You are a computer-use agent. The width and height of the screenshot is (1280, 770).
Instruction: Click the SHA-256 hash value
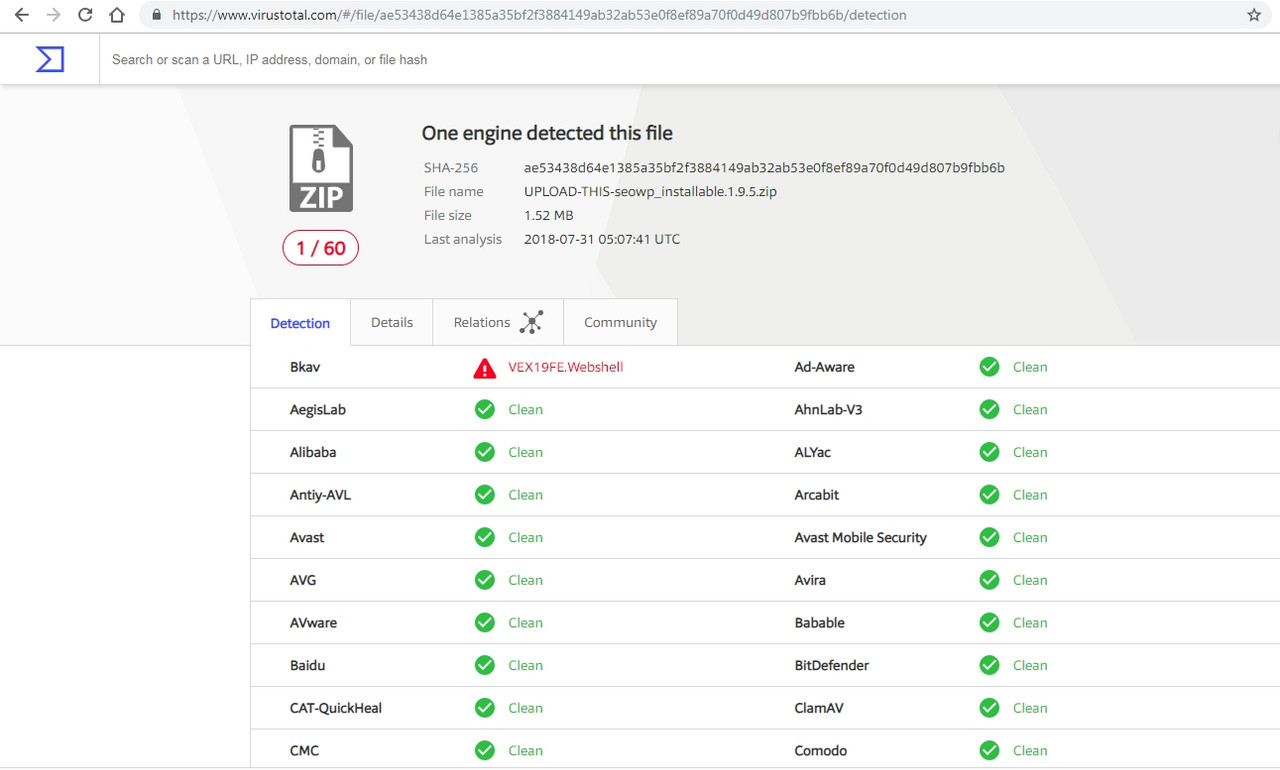point(764,168)
